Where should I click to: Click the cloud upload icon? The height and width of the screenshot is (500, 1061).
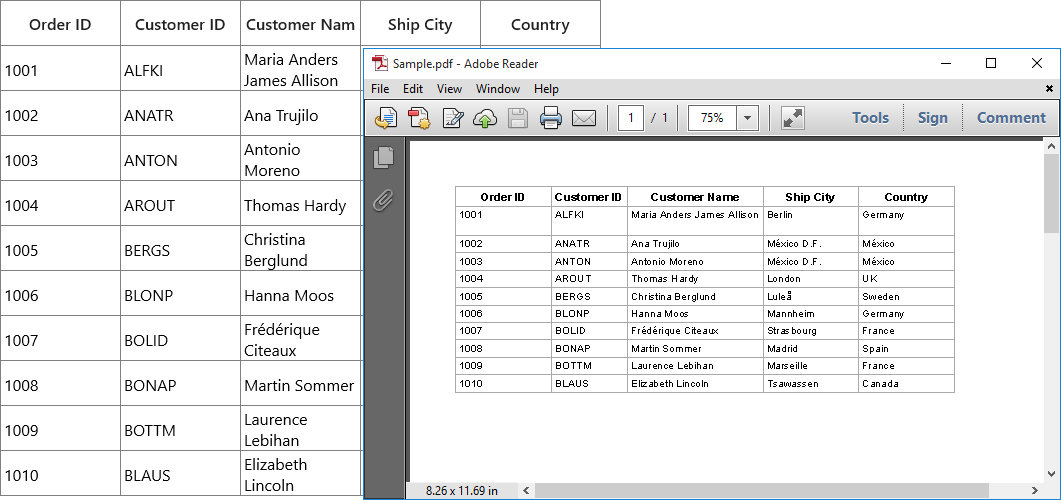coord(484,118)
